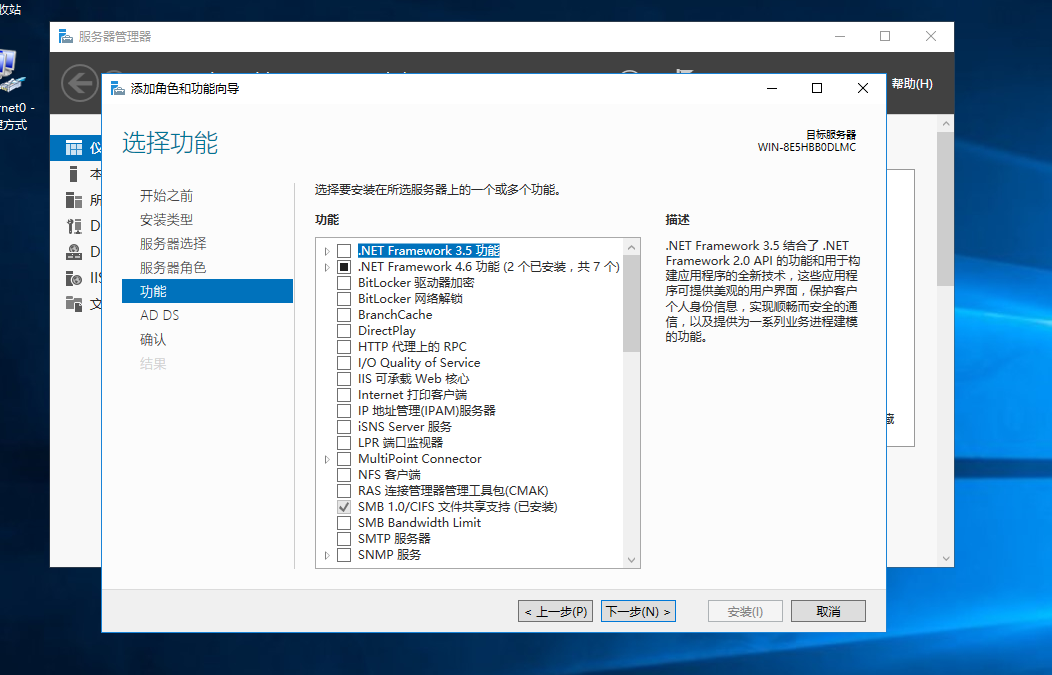Go to 服务器角色 wizard step
Viewport: 1052px width, 675px height.
pyautogui.click(x=173, y=268)
